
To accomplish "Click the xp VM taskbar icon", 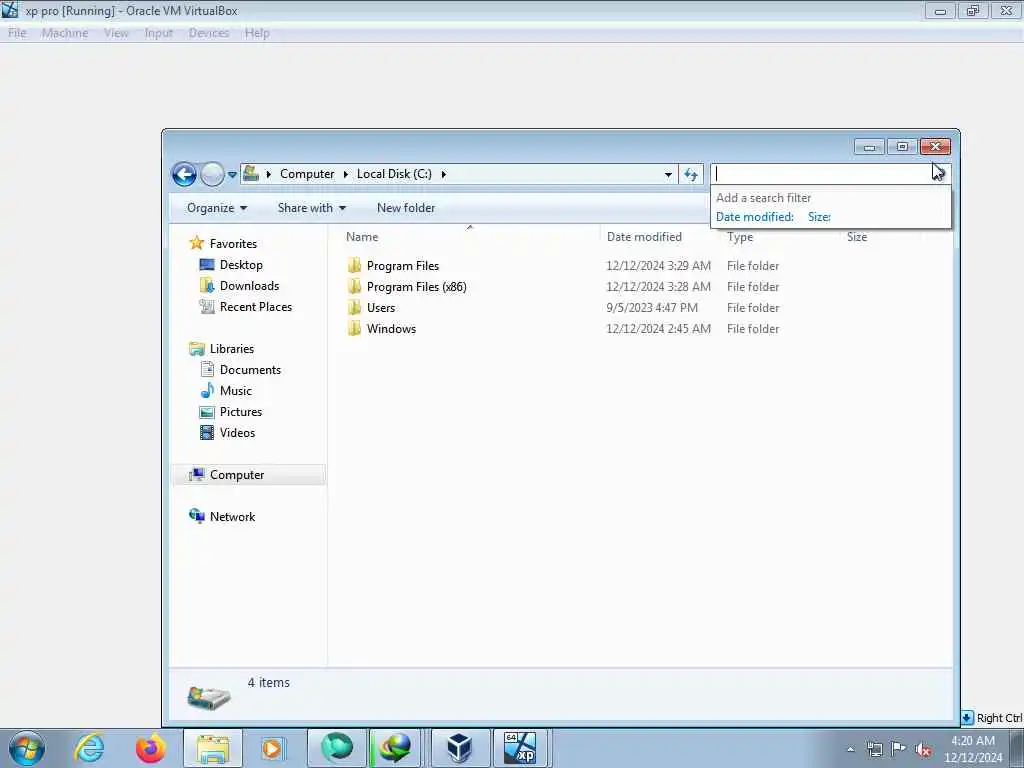I will pyautogui.click(x=520, y=748).
